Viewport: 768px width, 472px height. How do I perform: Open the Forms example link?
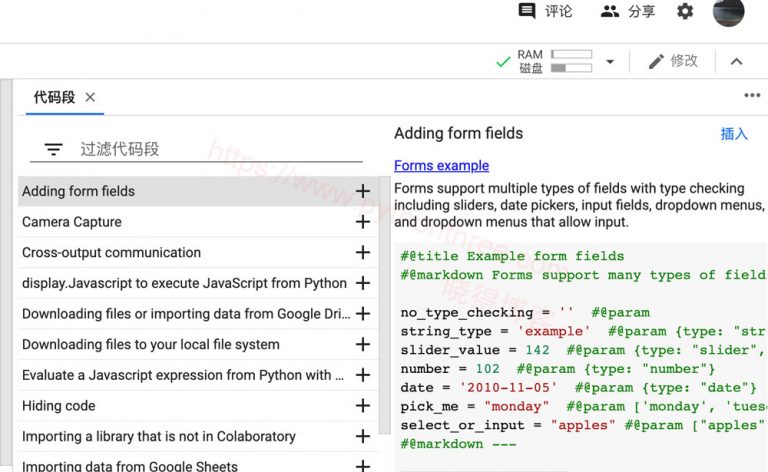(x=441, y=166)
